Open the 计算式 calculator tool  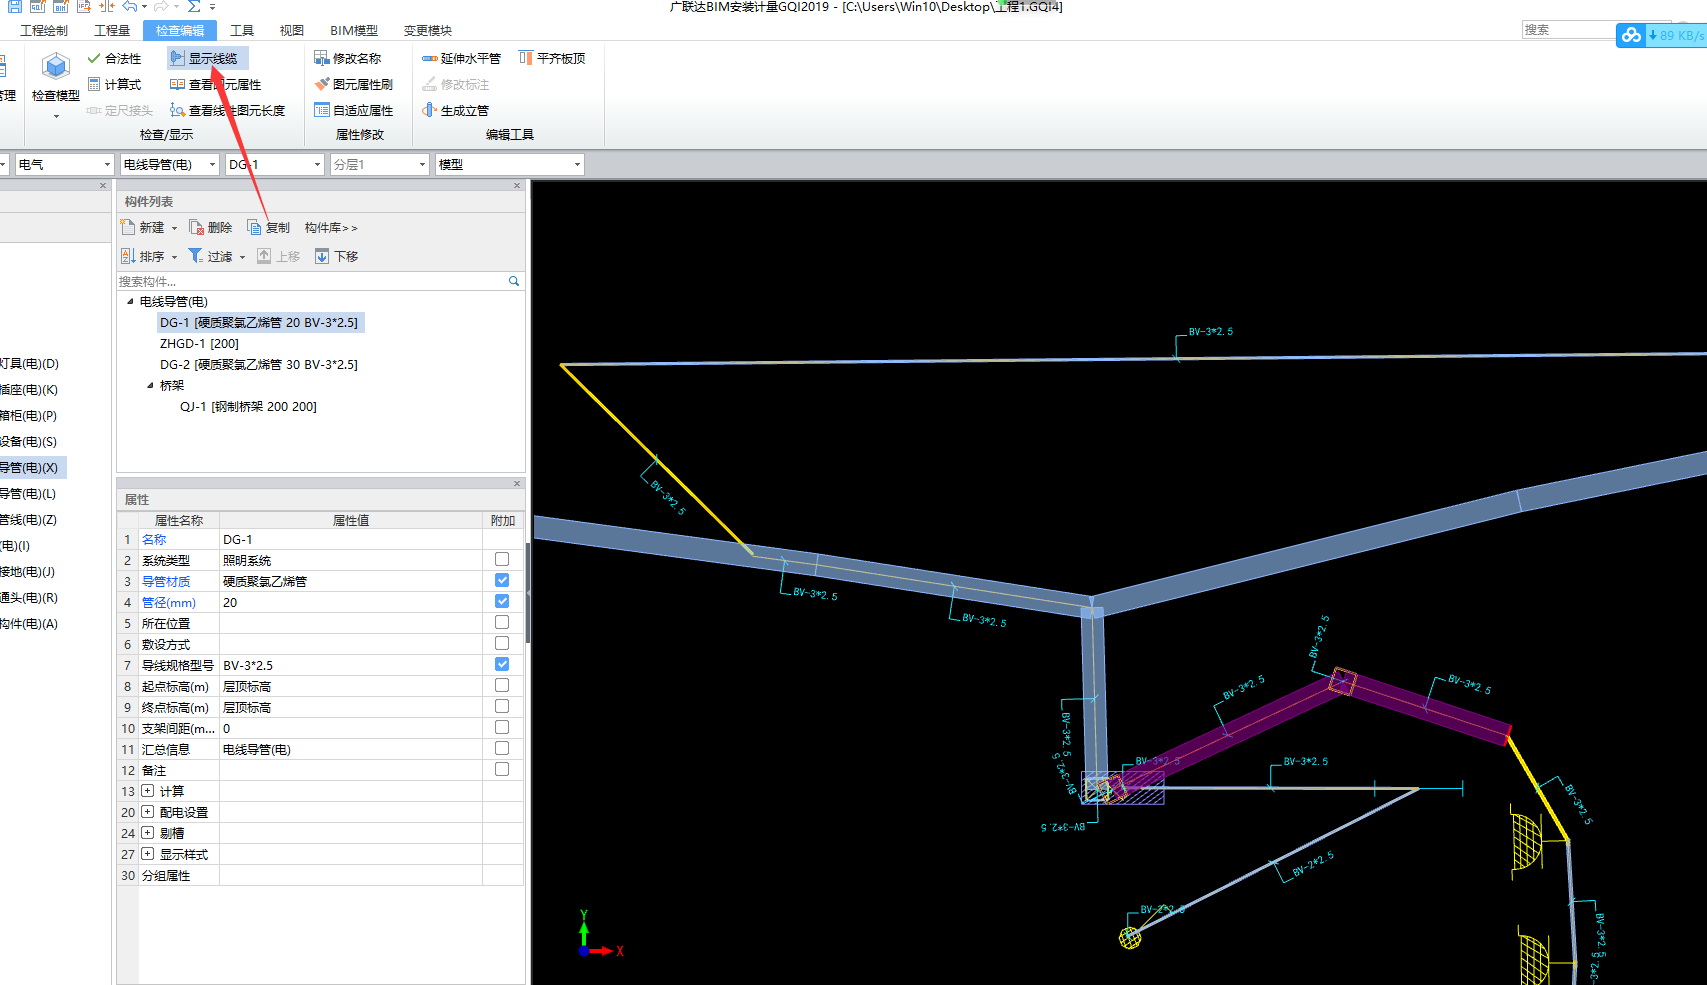[115, 85]
